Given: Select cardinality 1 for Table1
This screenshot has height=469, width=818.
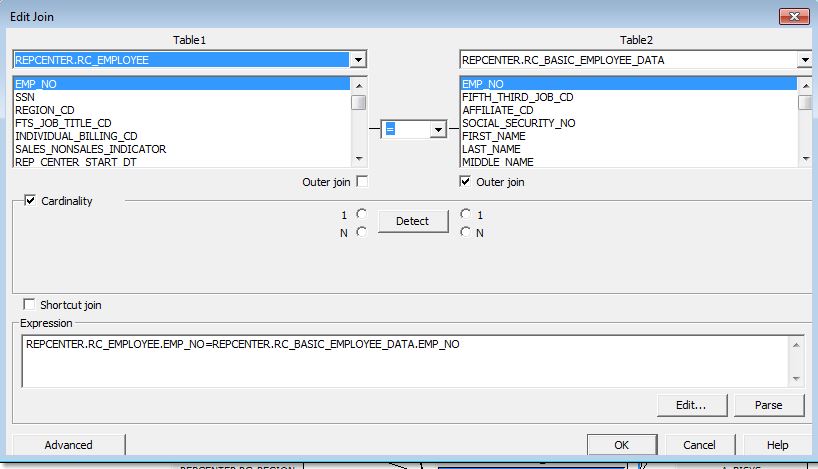Looking at the screenshot, I should 361,214.
